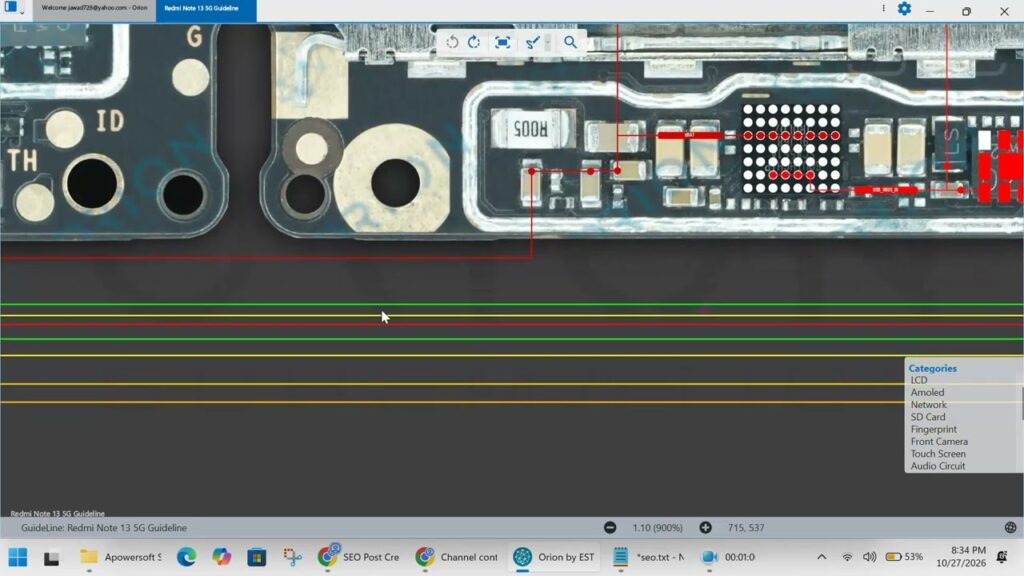Switch to SEO Post Cre Chrome window
This screenshot has height=576, width=1024.
tap(358, 557)
